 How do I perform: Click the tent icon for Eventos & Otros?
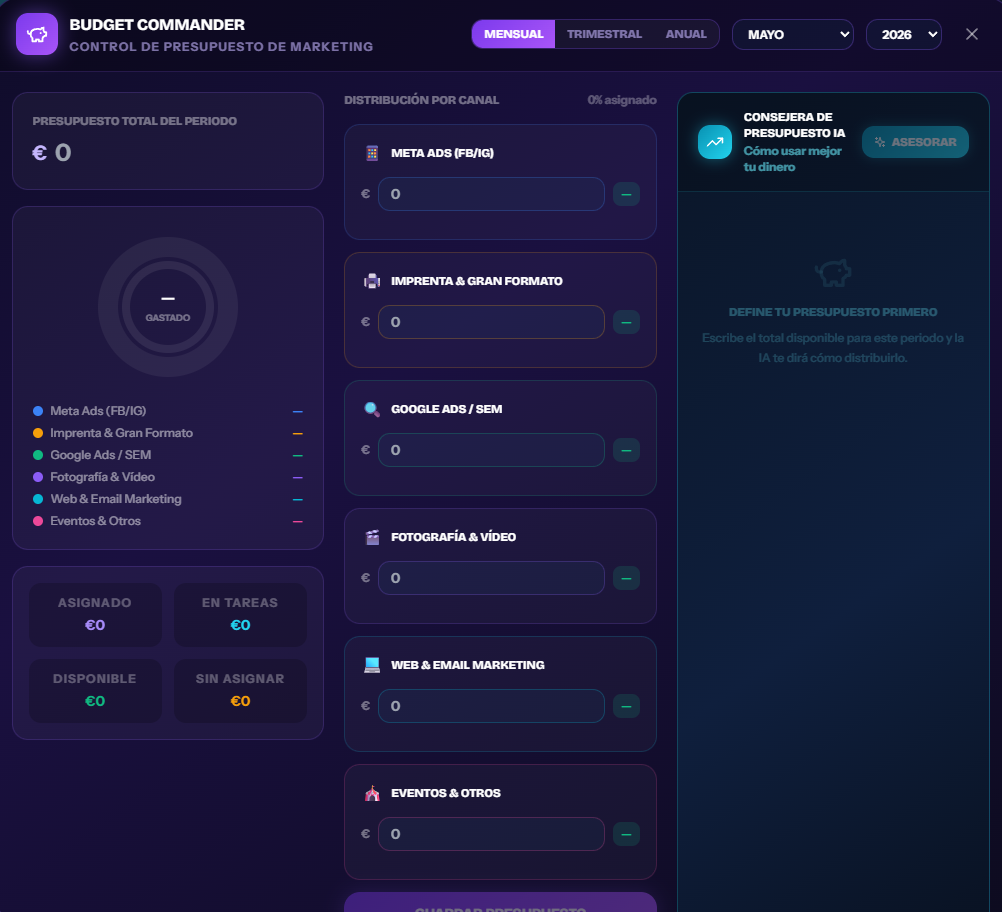pos(372,793)
